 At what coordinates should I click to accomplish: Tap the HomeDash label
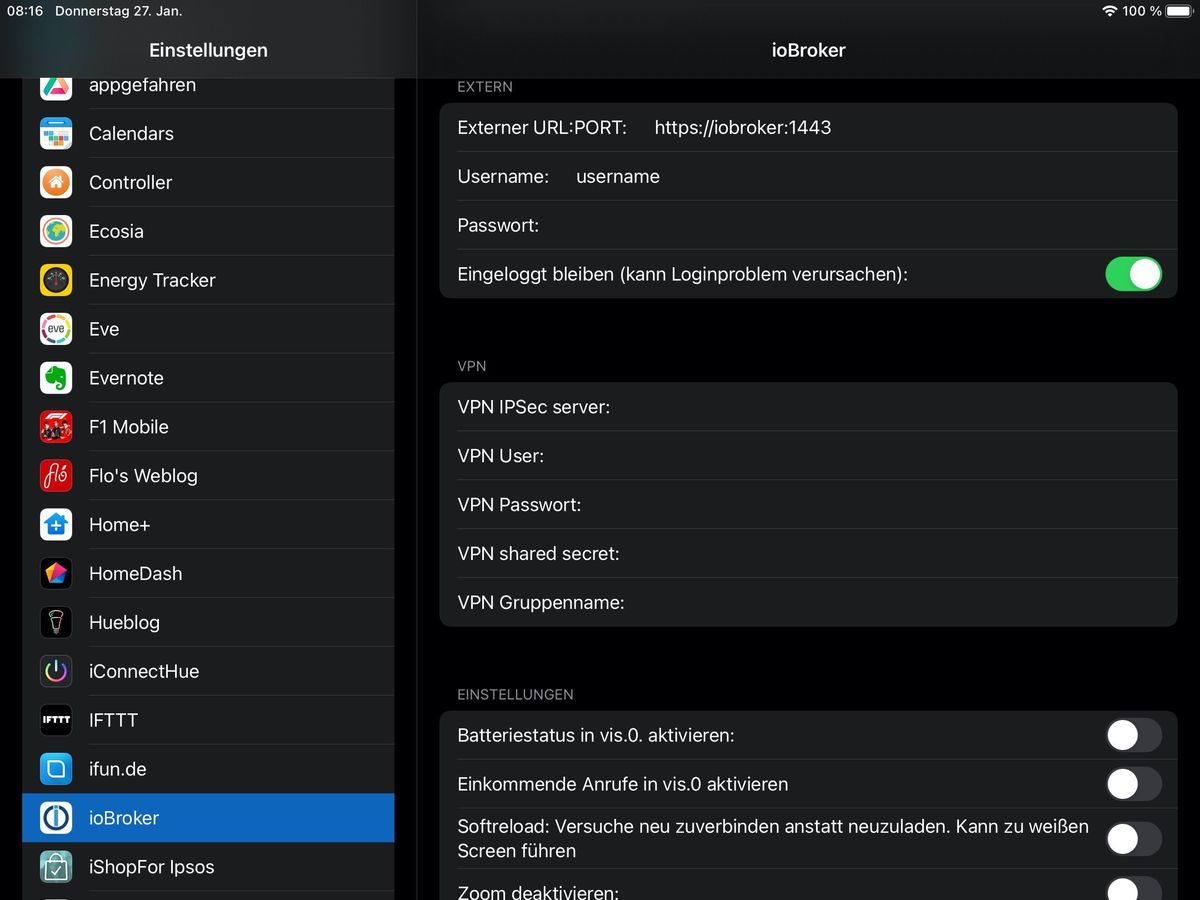pos(135,573)
